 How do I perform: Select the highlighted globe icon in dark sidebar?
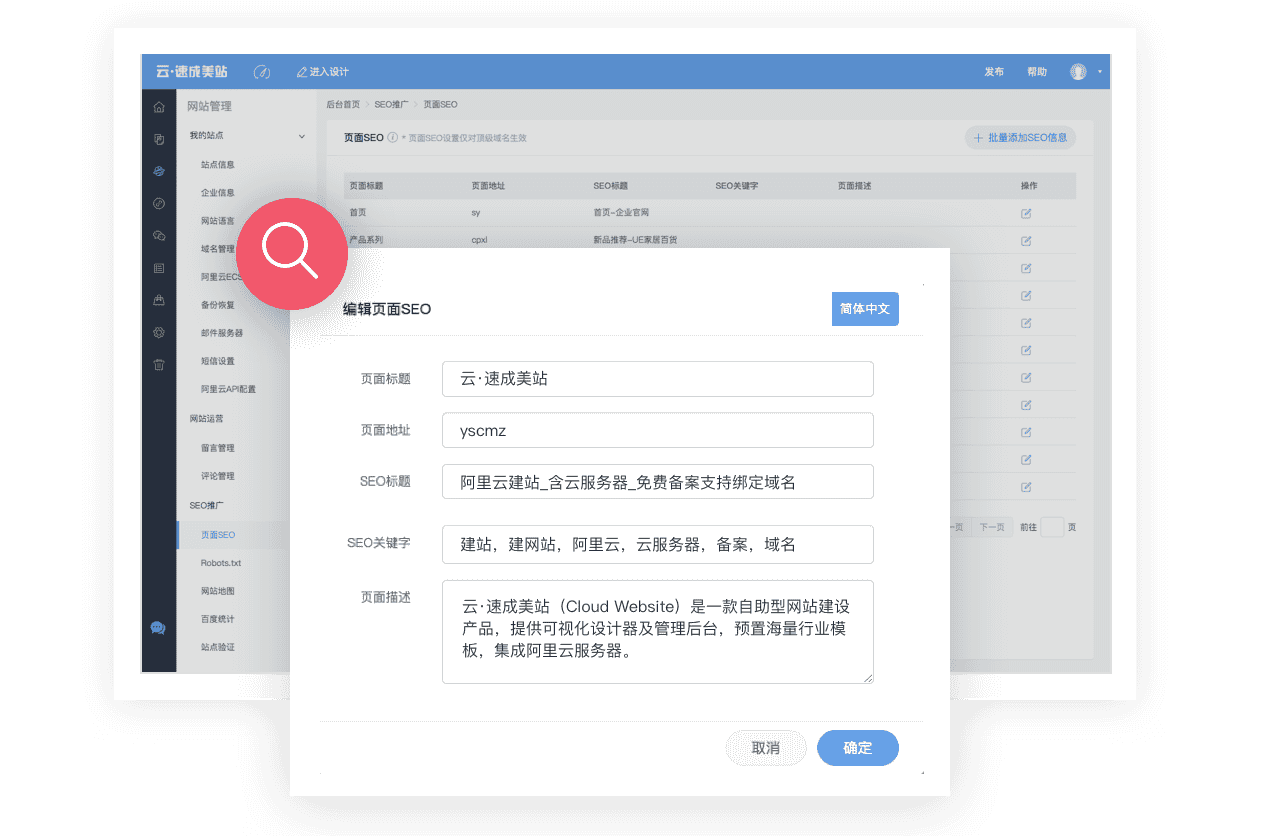tap(158, 171)
